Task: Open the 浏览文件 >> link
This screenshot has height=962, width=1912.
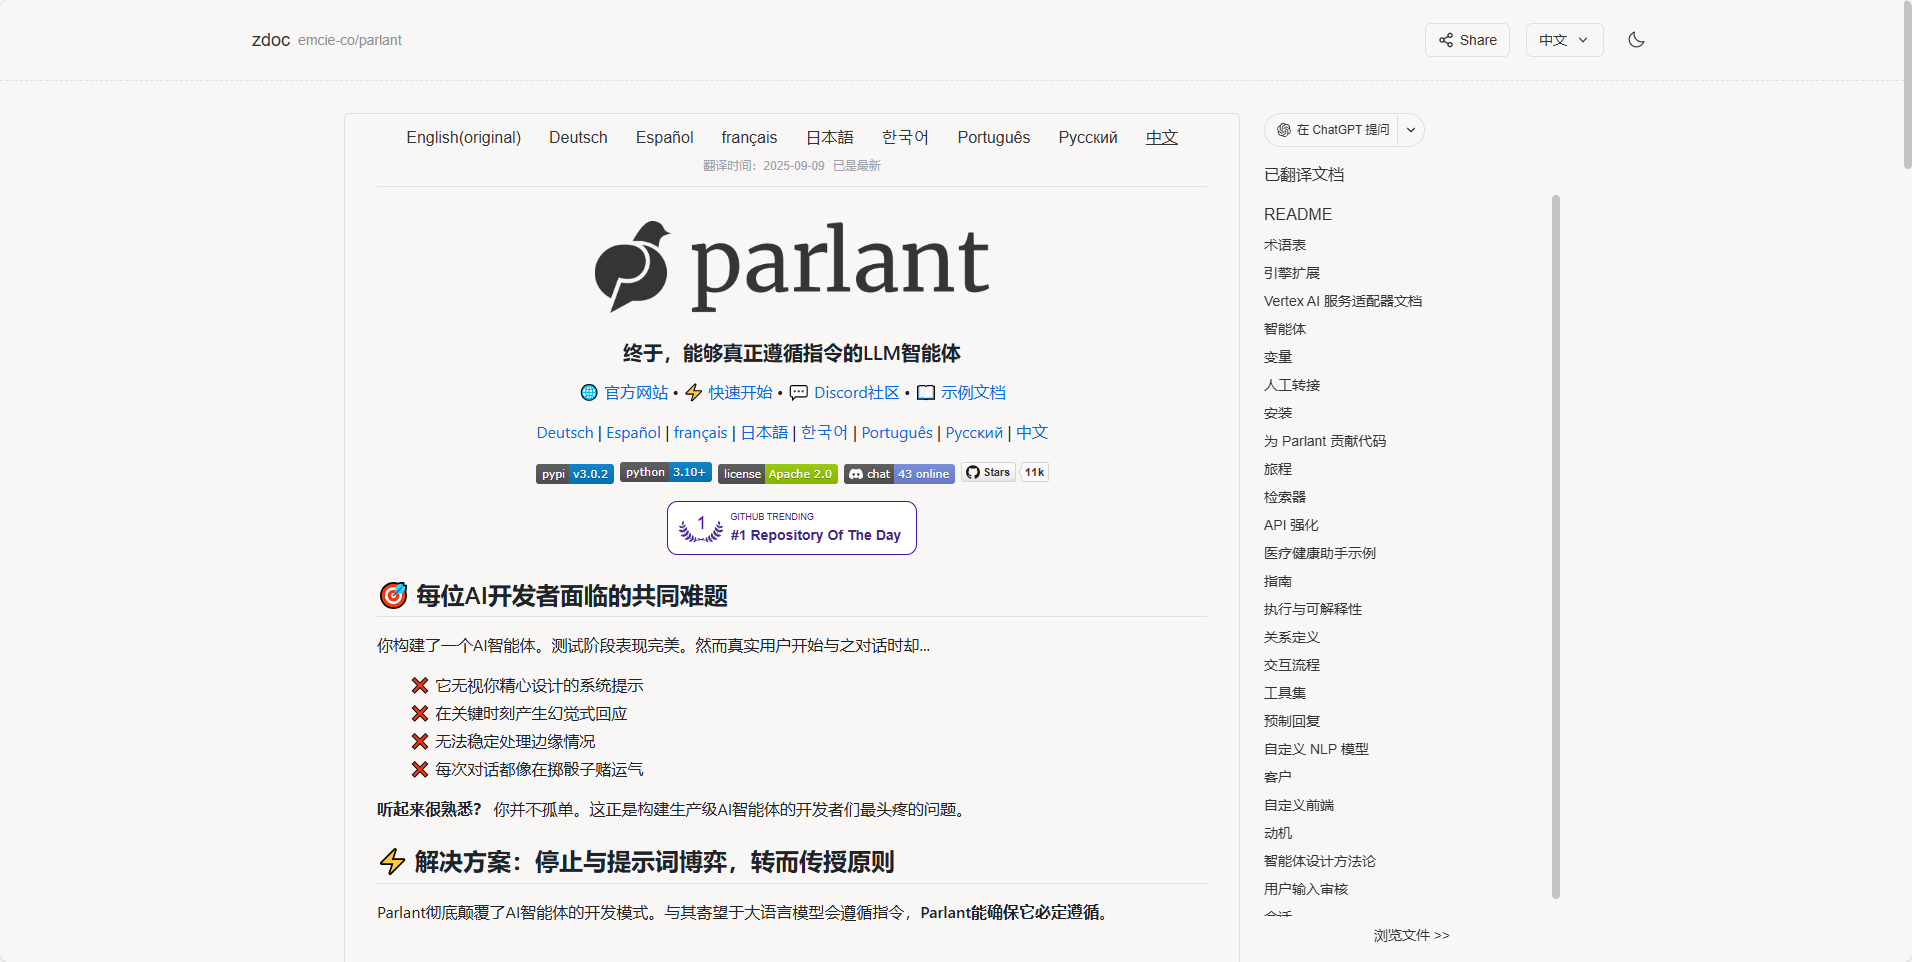Action: (1411, 935)
